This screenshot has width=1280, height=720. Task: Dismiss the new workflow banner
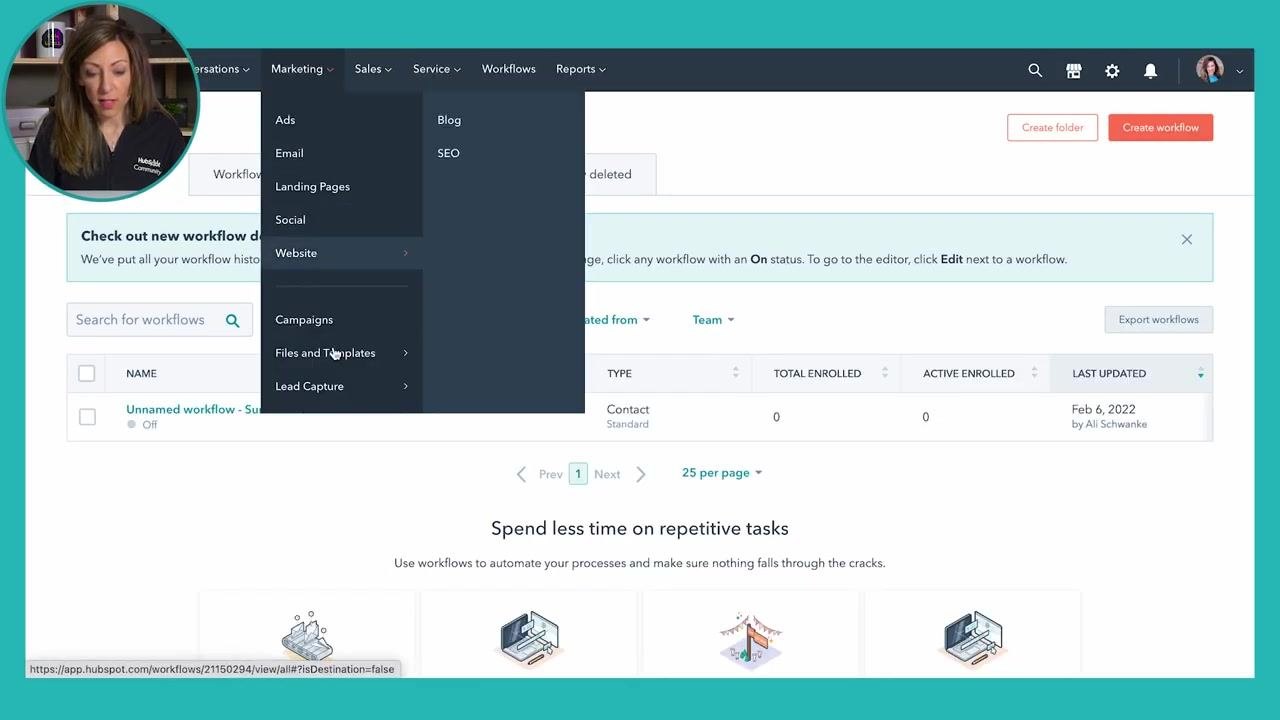[x=1187, y=239]
